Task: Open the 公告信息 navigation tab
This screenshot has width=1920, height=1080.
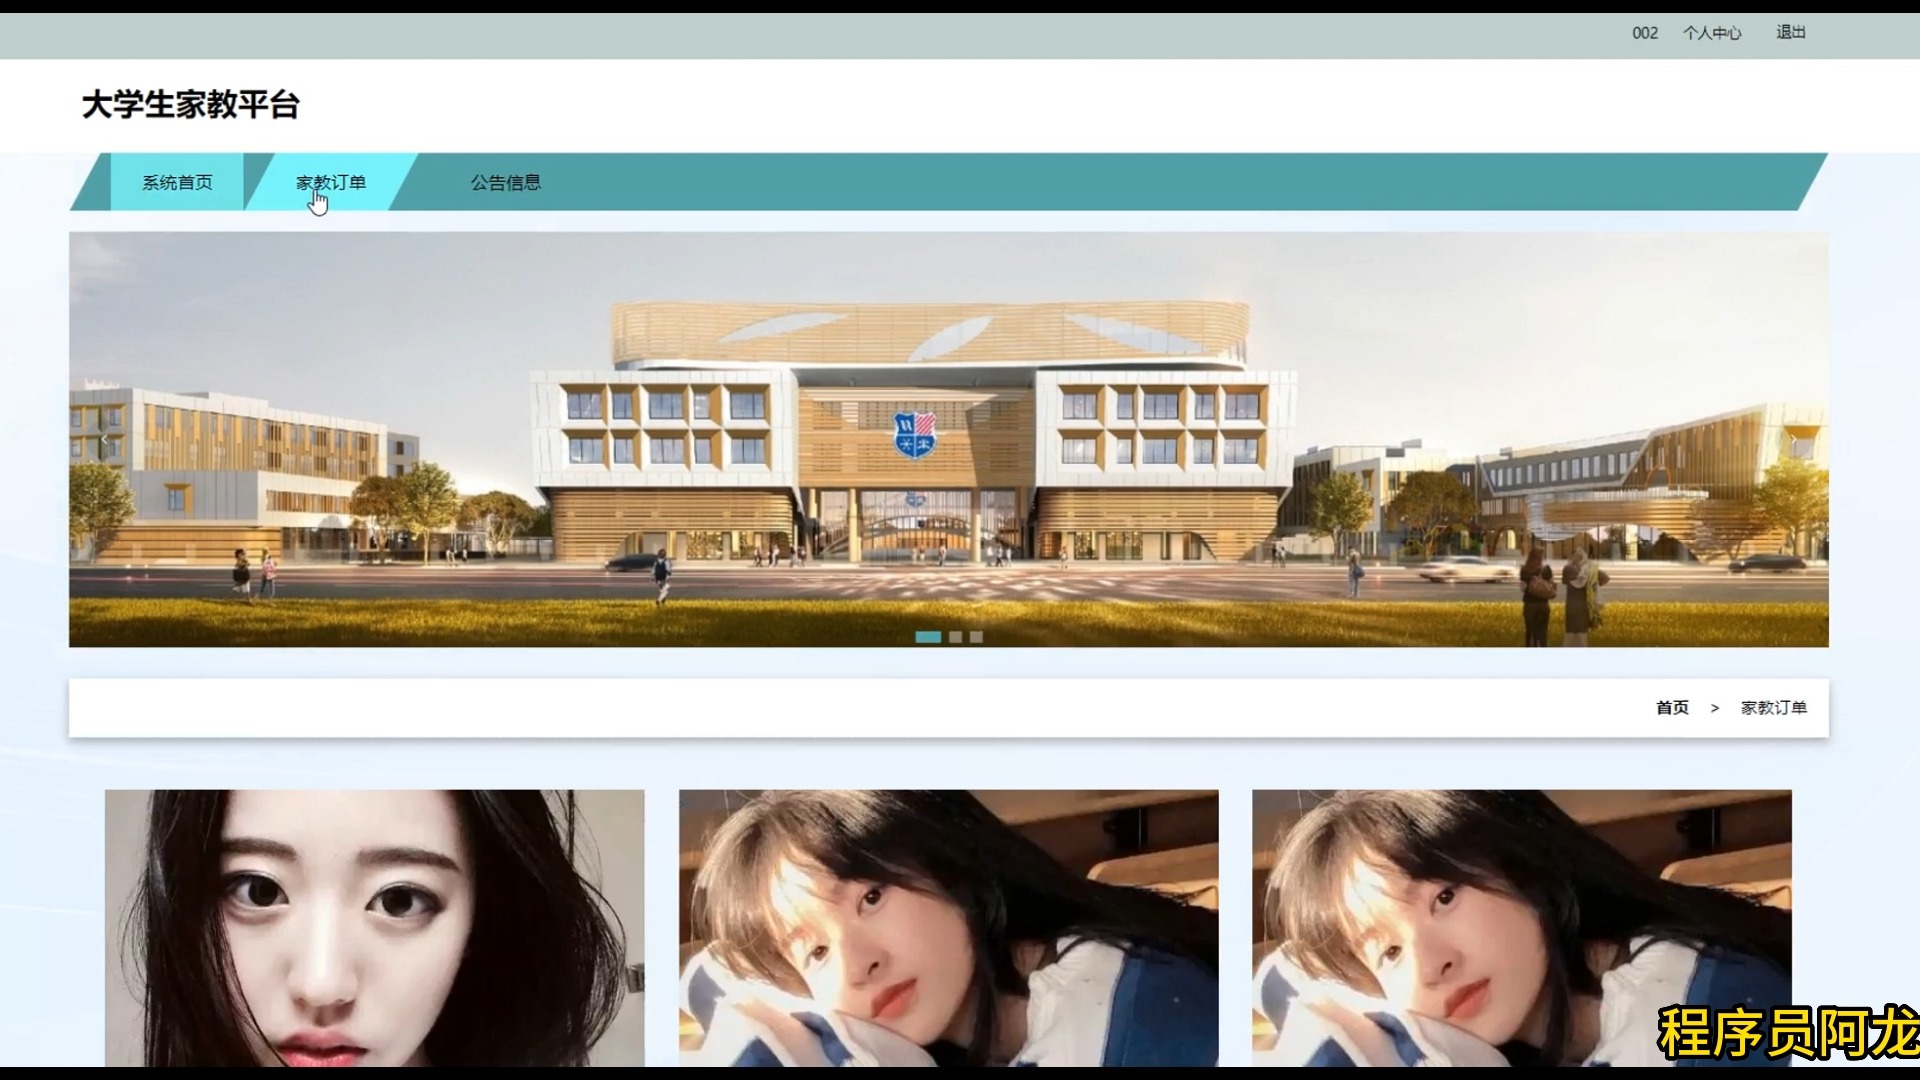Action: [506, 182]
